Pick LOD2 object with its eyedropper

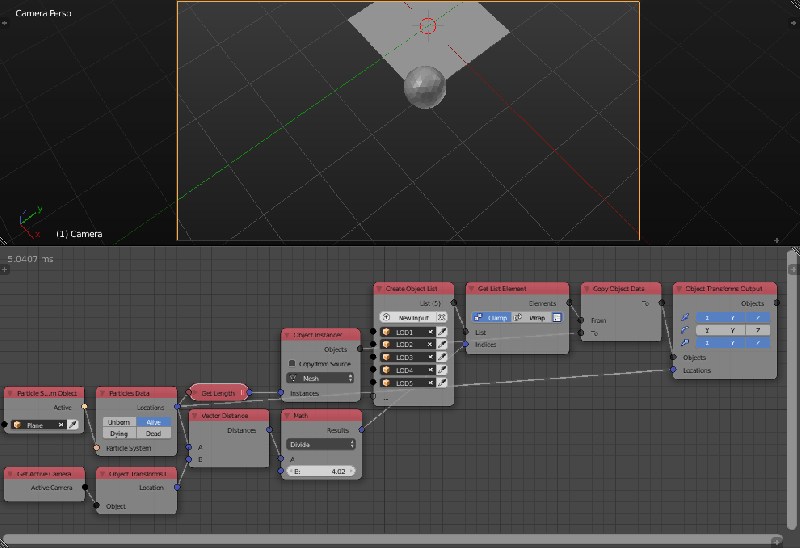pos(442,344)
